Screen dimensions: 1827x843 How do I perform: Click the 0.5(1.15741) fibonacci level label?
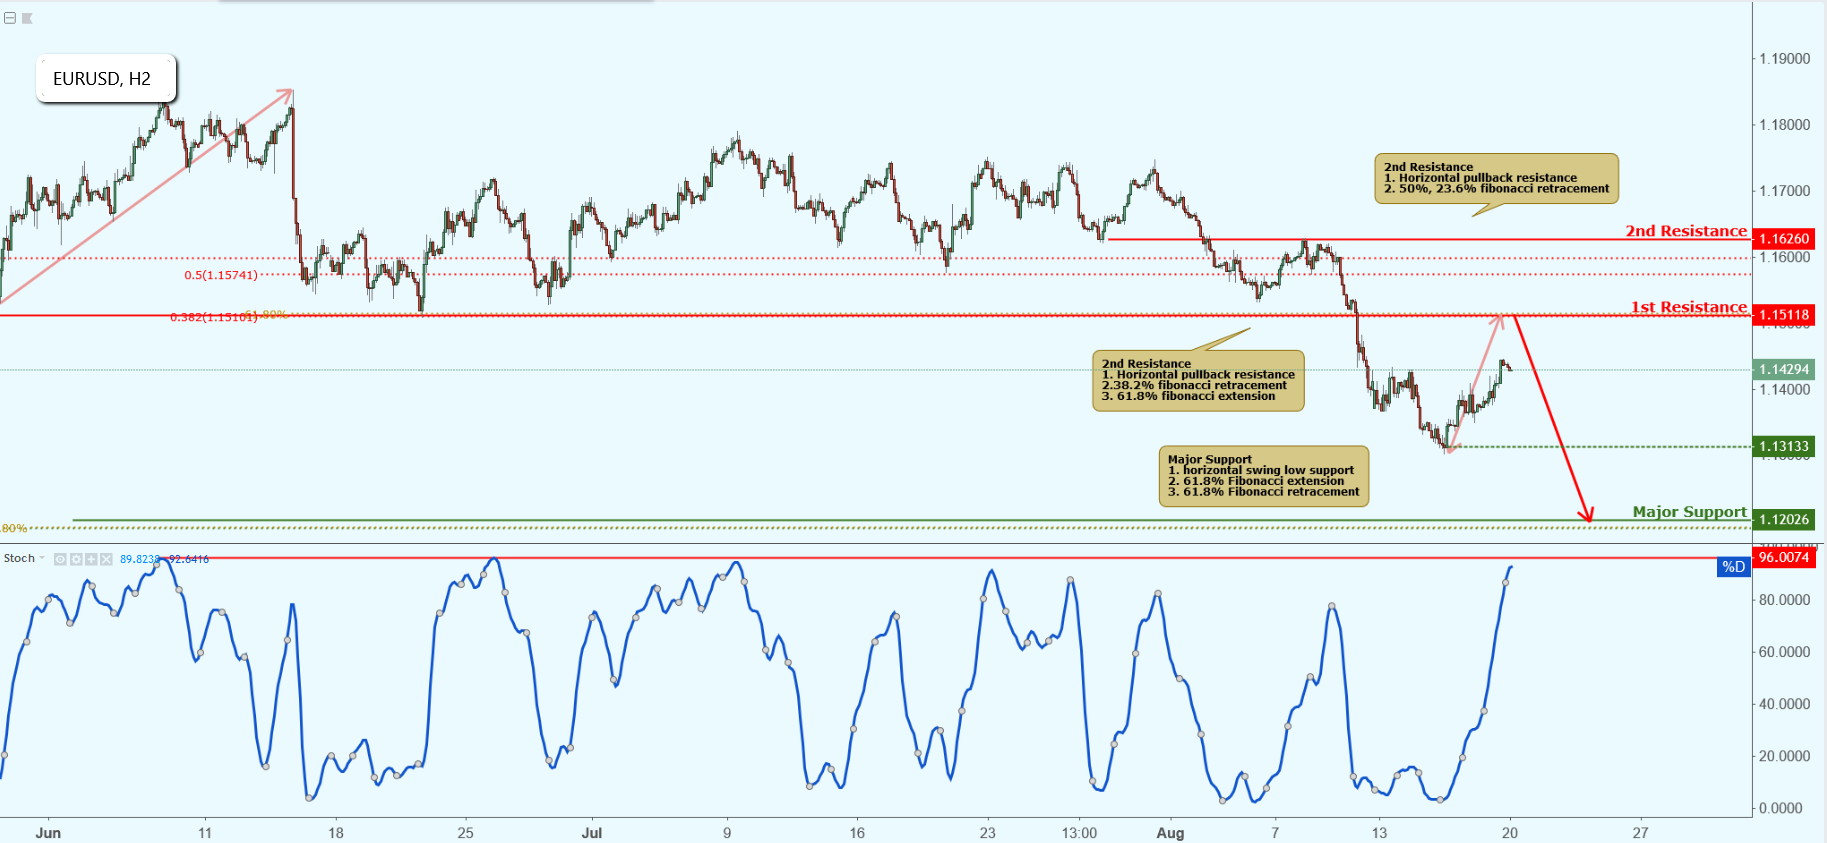(221, 275)
